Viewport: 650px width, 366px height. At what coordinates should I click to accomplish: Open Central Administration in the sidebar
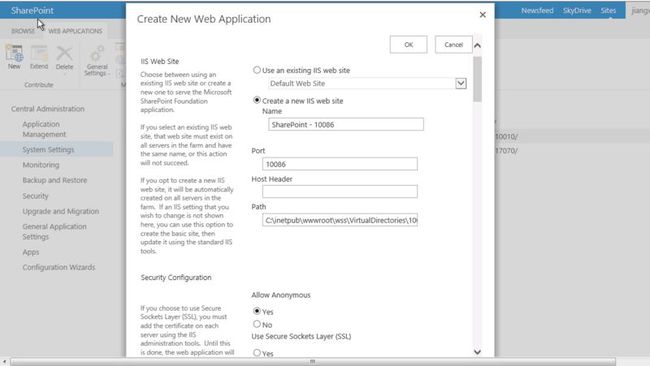[x=48, y=109]
